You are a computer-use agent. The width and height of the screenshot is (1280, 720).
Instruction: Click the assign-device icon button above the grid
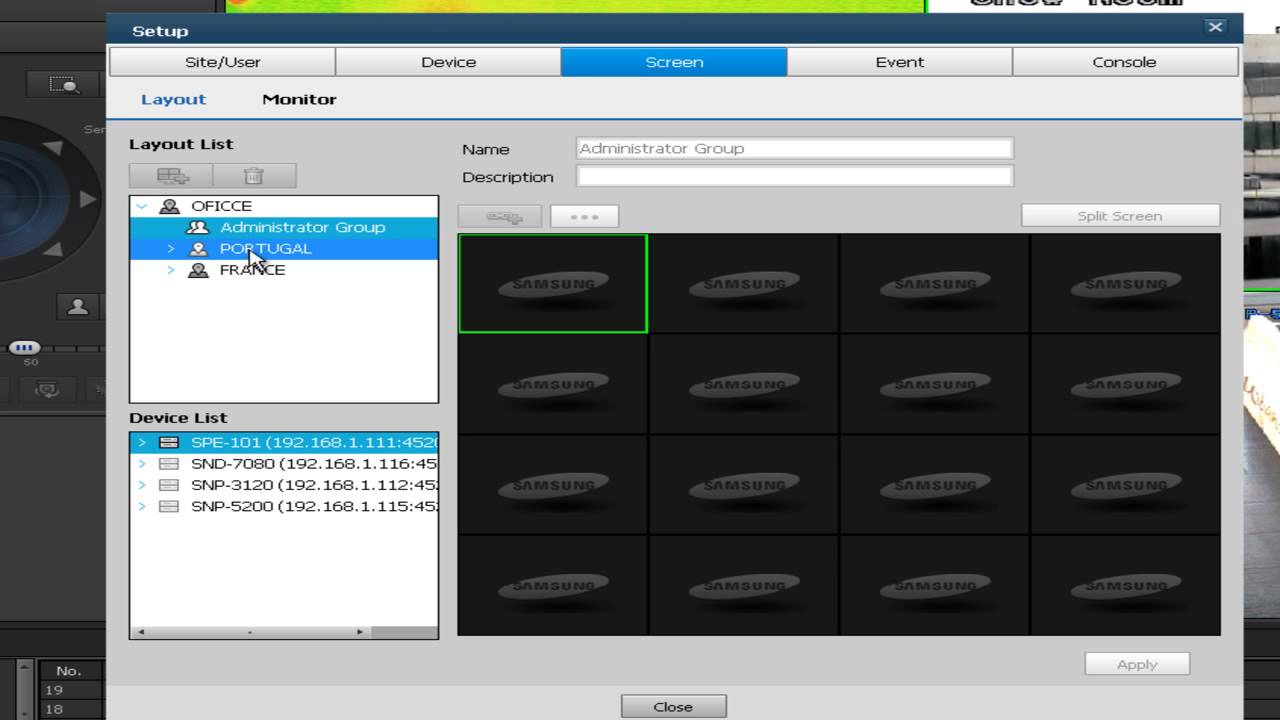click(x=500, y=216)
